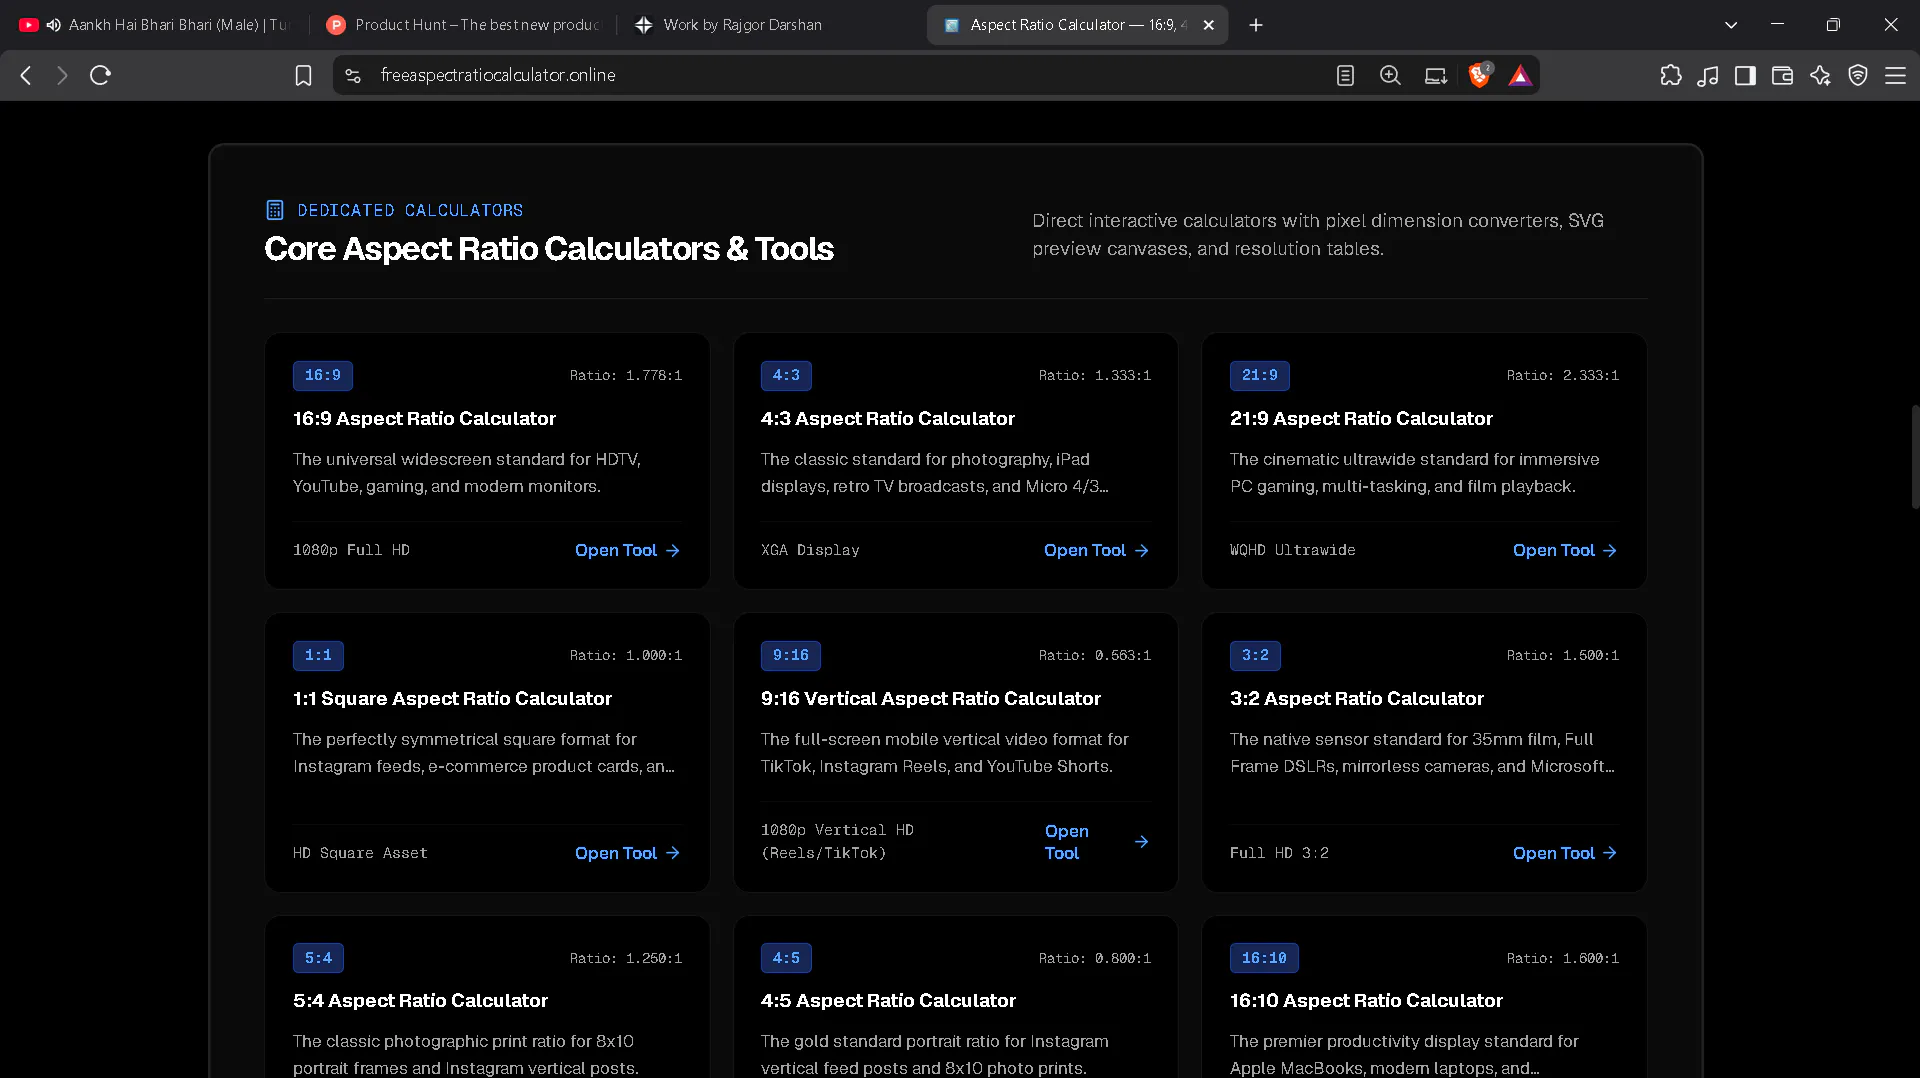This screenshot has width=1920, height=1078.
Task: Switch to the Aankh Hai Bhari Bhari tab
Action: coord(155,25)
